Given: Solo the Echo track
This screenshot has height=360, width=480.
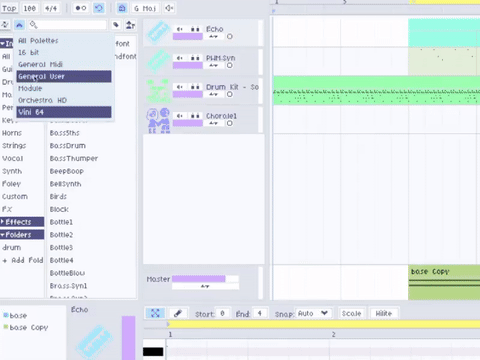Looking at the screenshot, I should tap(195, 29).
